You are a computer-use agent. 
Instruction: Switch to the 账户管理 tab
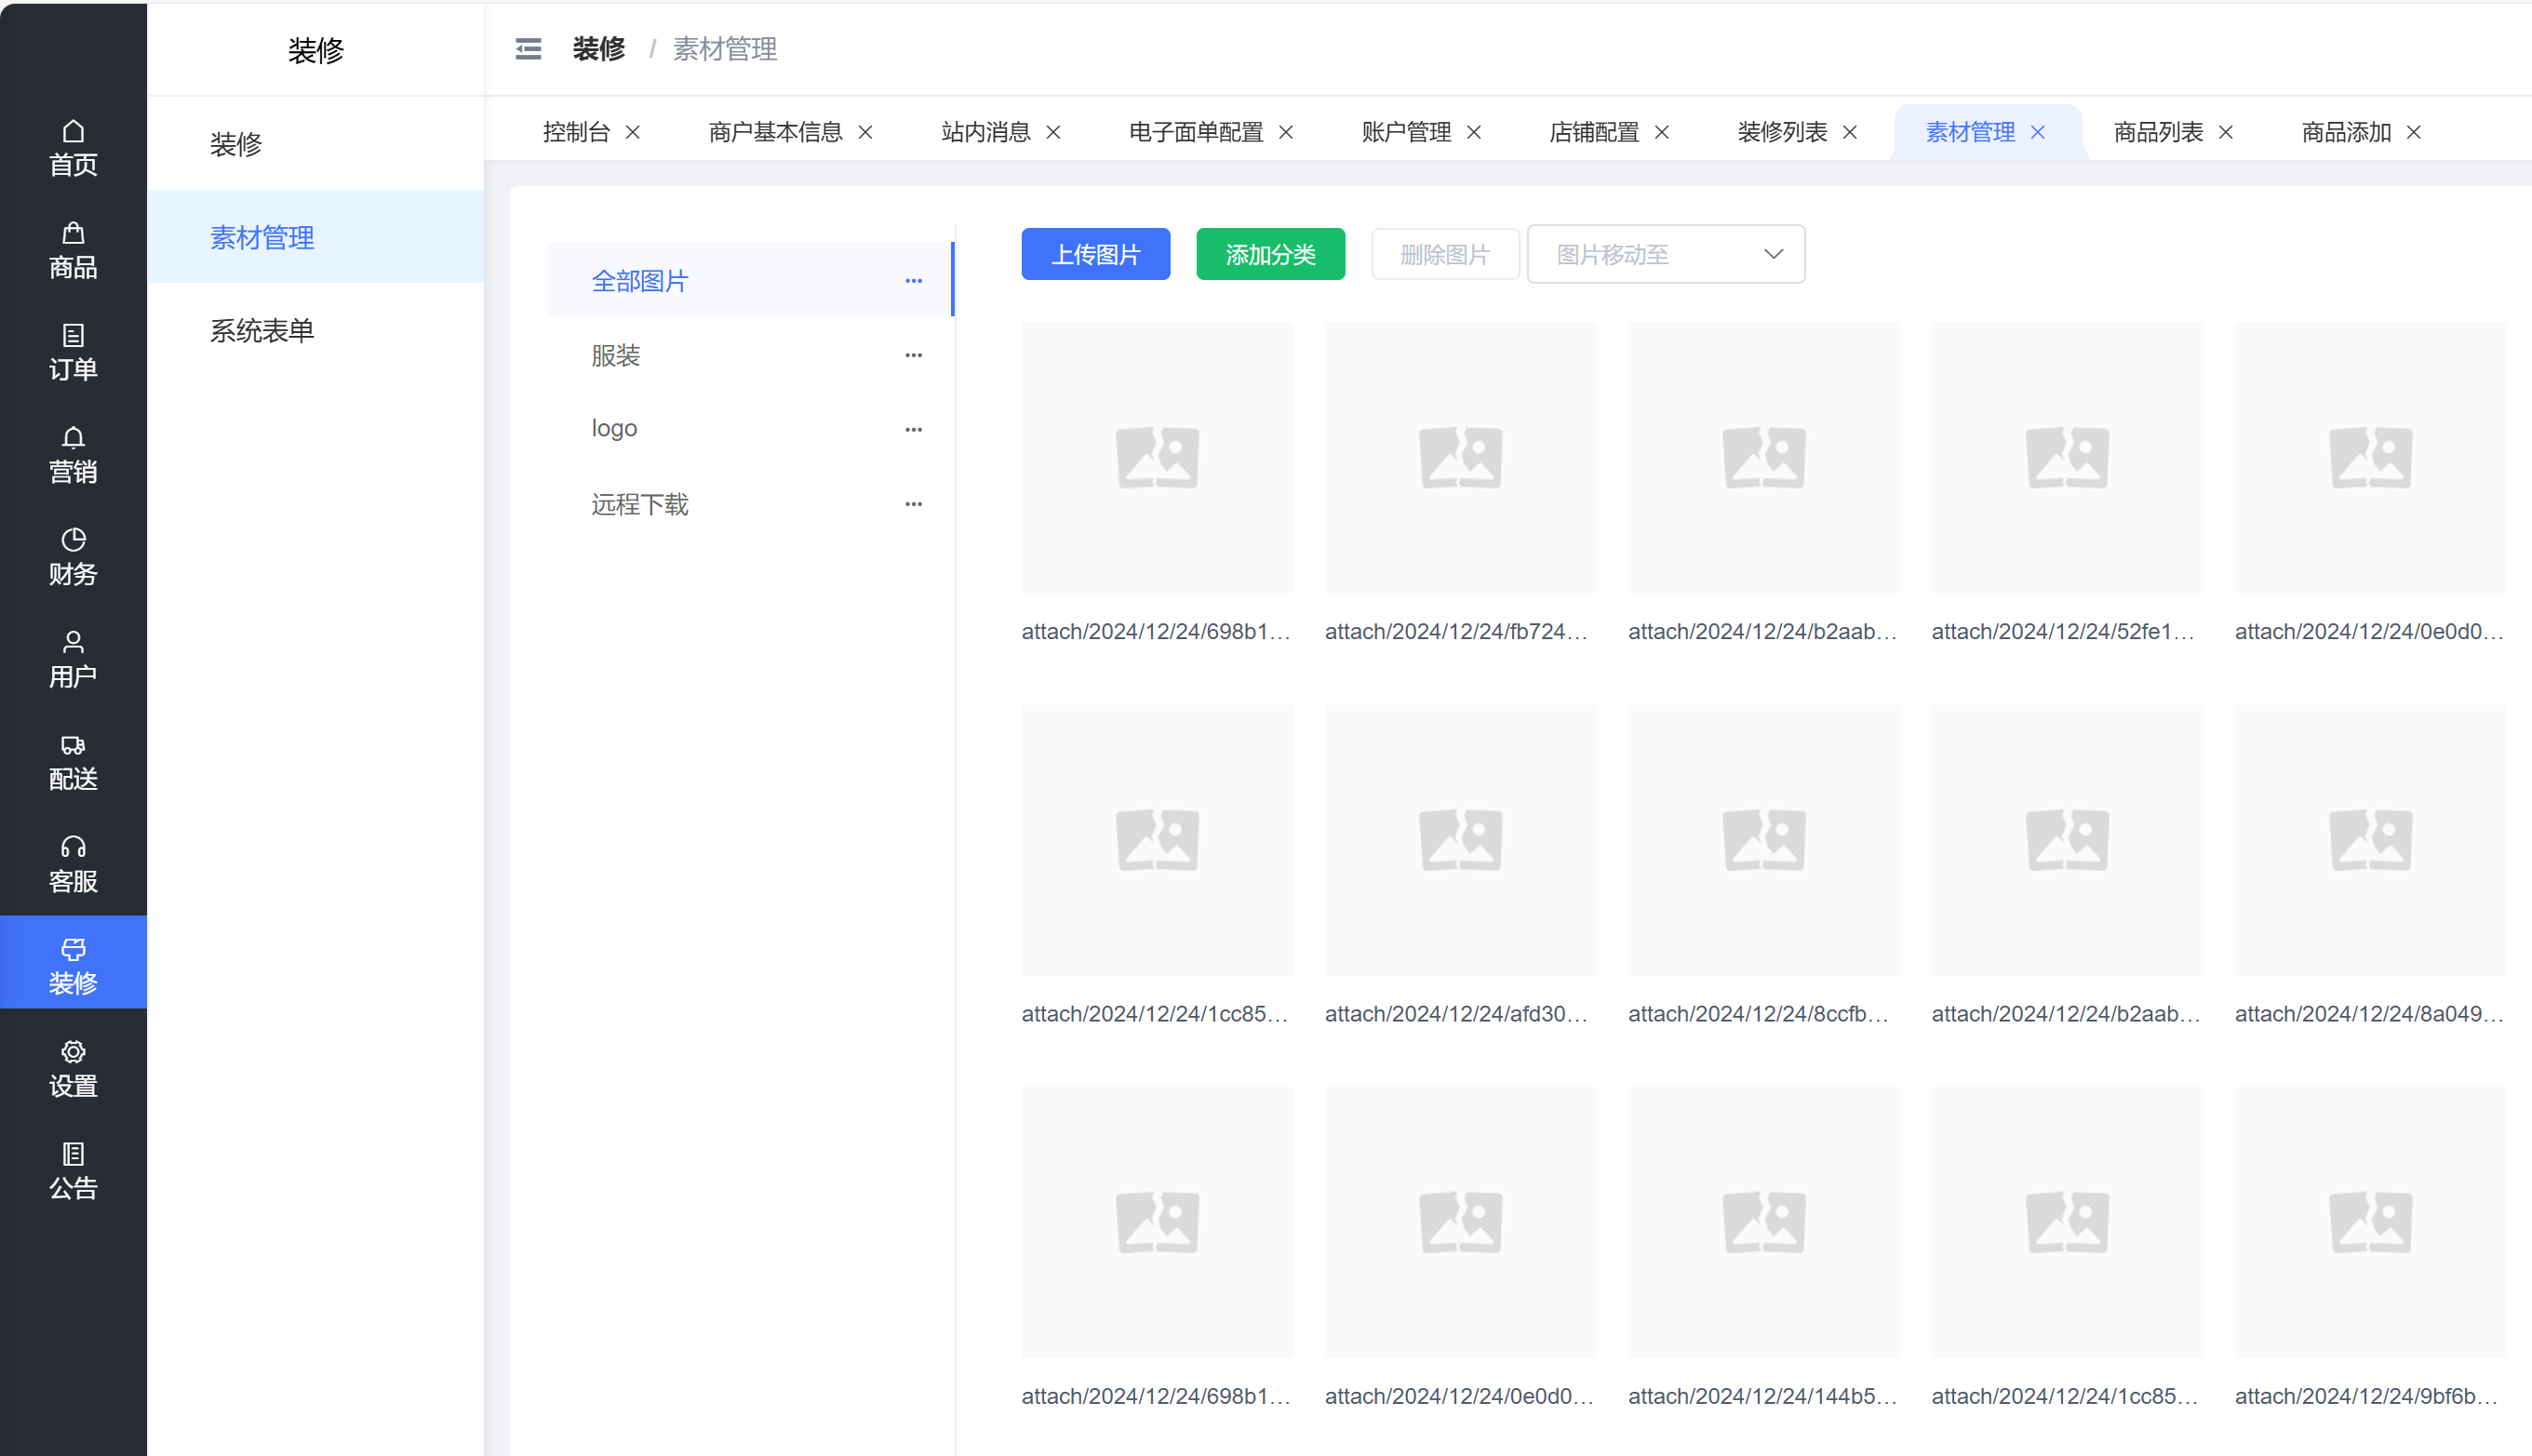1407,132
